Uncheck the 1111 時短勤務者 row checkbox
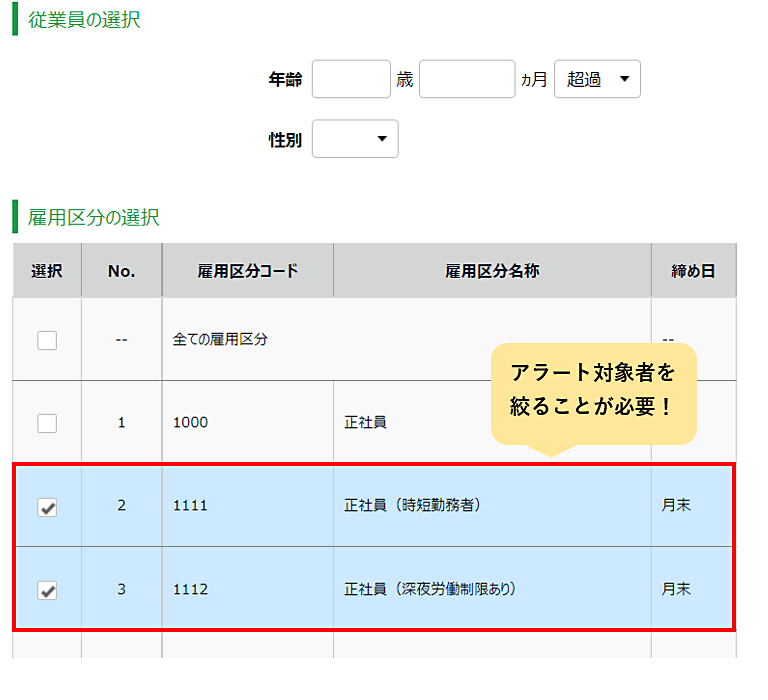 (x=47, y=507)
